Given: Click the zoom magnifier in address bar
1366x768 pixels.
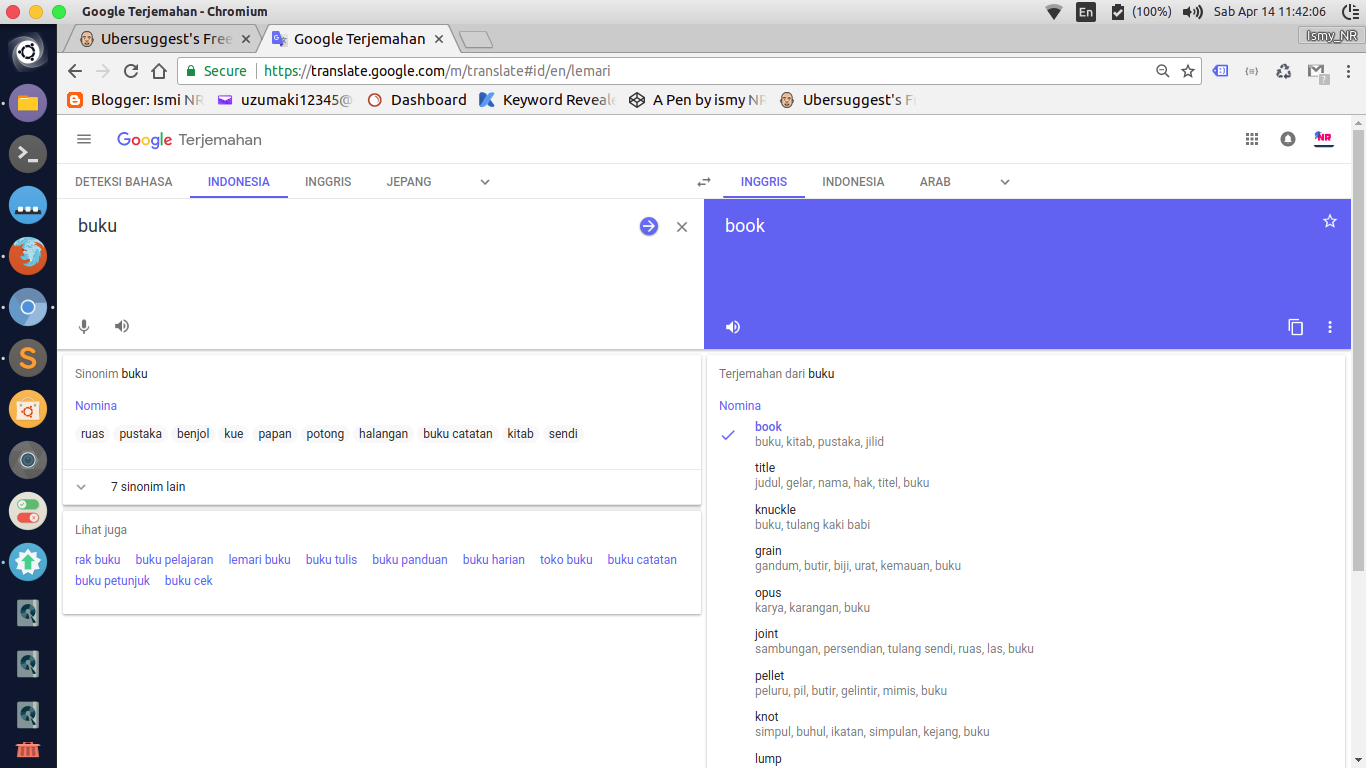Looking at the screenshot, I should pyautogui.click(x=1163, y=71).
